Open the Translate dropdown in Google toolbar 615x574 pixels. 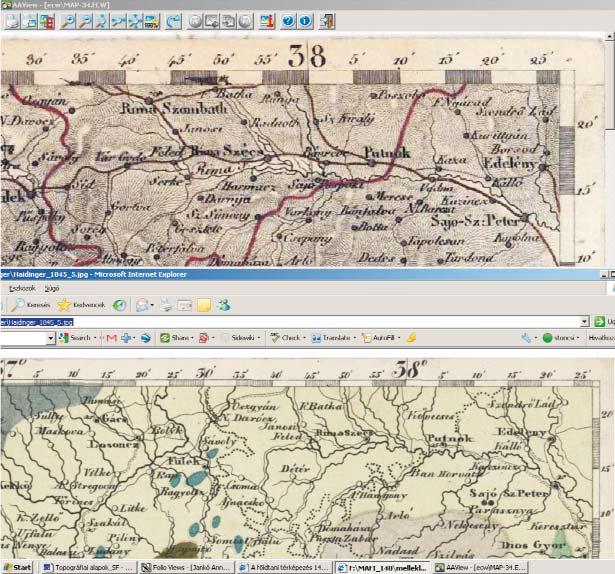333,338
